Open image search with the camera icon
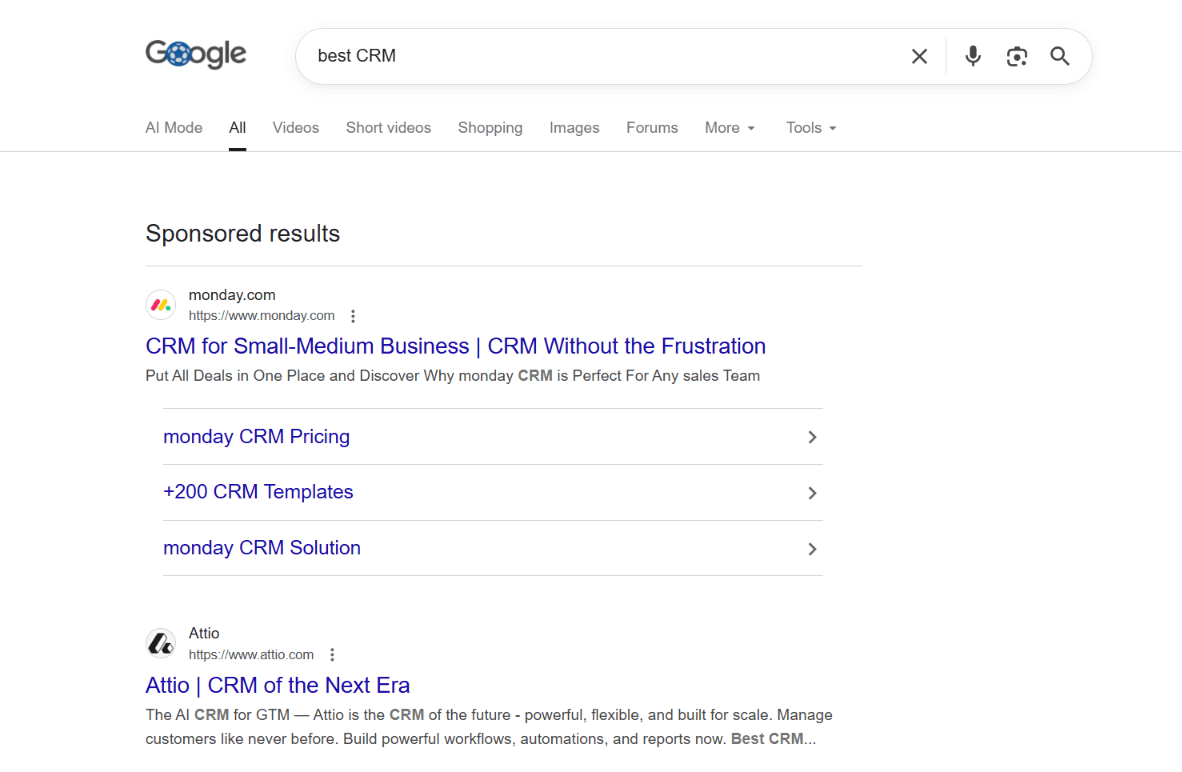The width and height of the screenshot is (1182, 772). [1016, 57]
